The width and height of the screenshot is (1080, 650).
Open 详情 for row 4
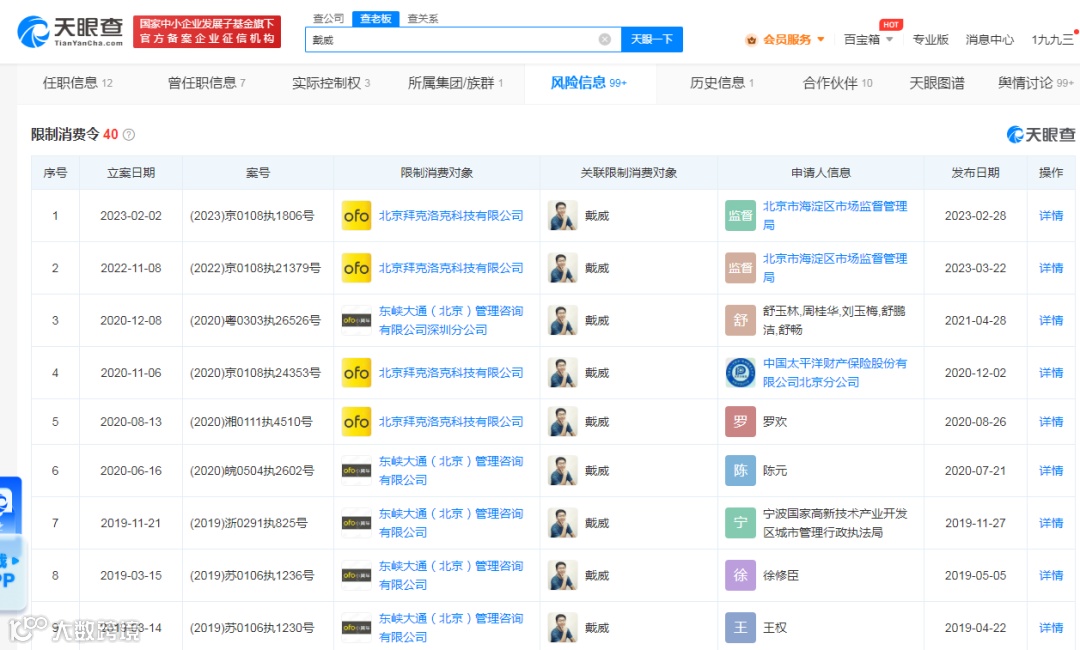click(1051, 373)
